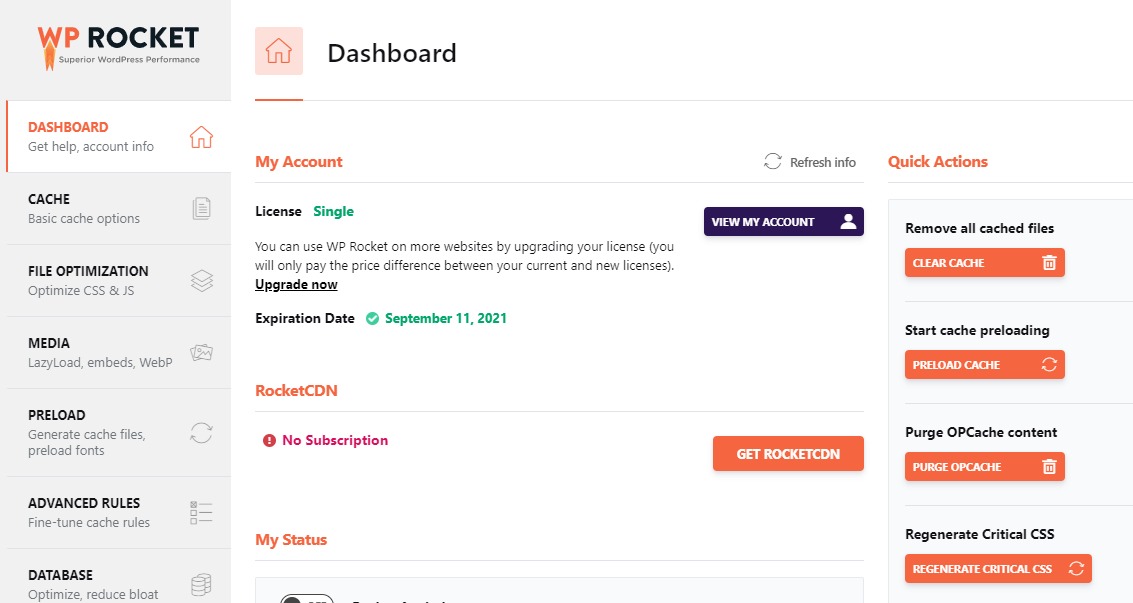The image size is (1133, 603).
Task: Click the Advanced Rules checklist icon
Action: tap(201, 513)
